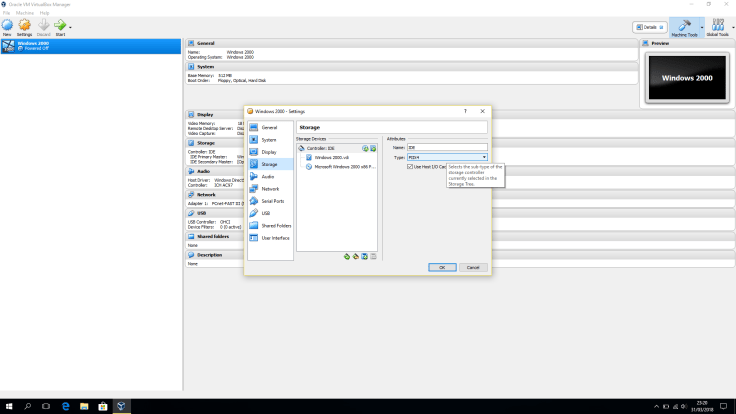Open the Machine menu
This screenshot has height=414, width=736.
pyautogui.click(x=22, y=13)
